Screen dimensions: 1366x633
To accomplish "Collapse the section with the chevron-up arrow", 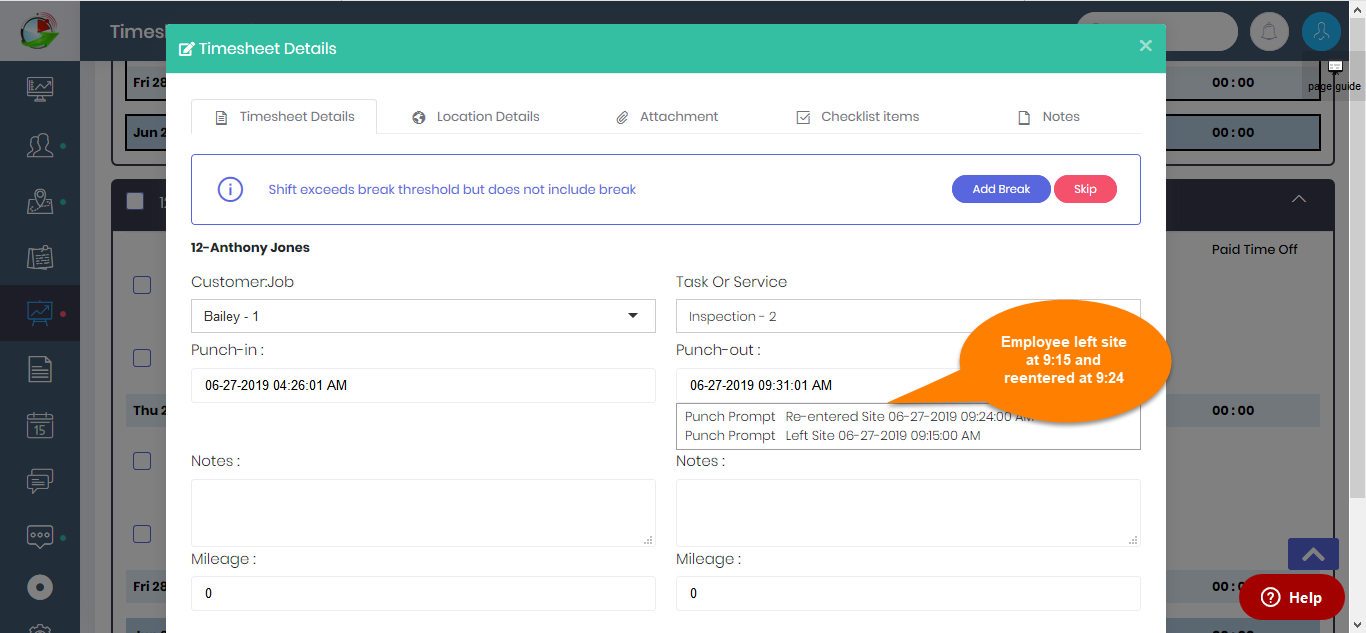I will click(1298, 199).
